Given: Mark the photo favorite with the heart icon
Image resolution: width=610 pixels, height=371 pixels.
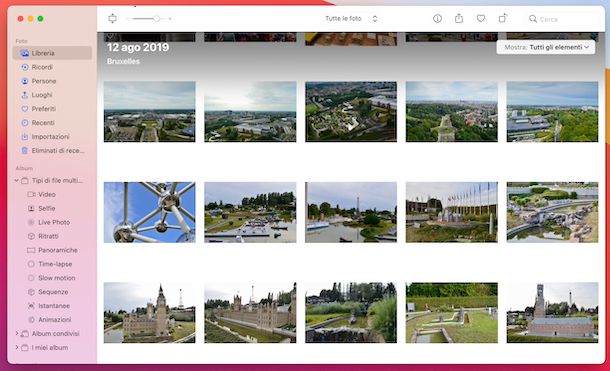Looking at the screenshot, I should coord(481,18).
